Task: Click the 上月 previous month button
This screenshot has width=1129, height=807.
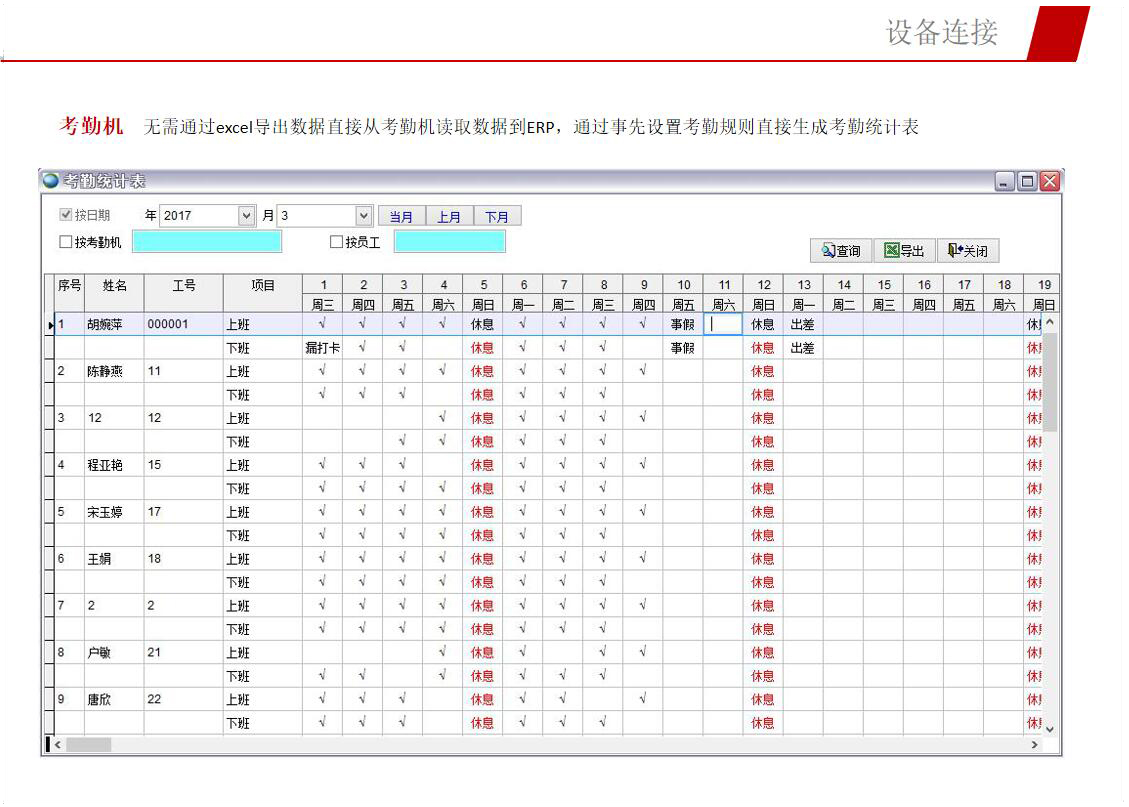Action: coord(449,216)
